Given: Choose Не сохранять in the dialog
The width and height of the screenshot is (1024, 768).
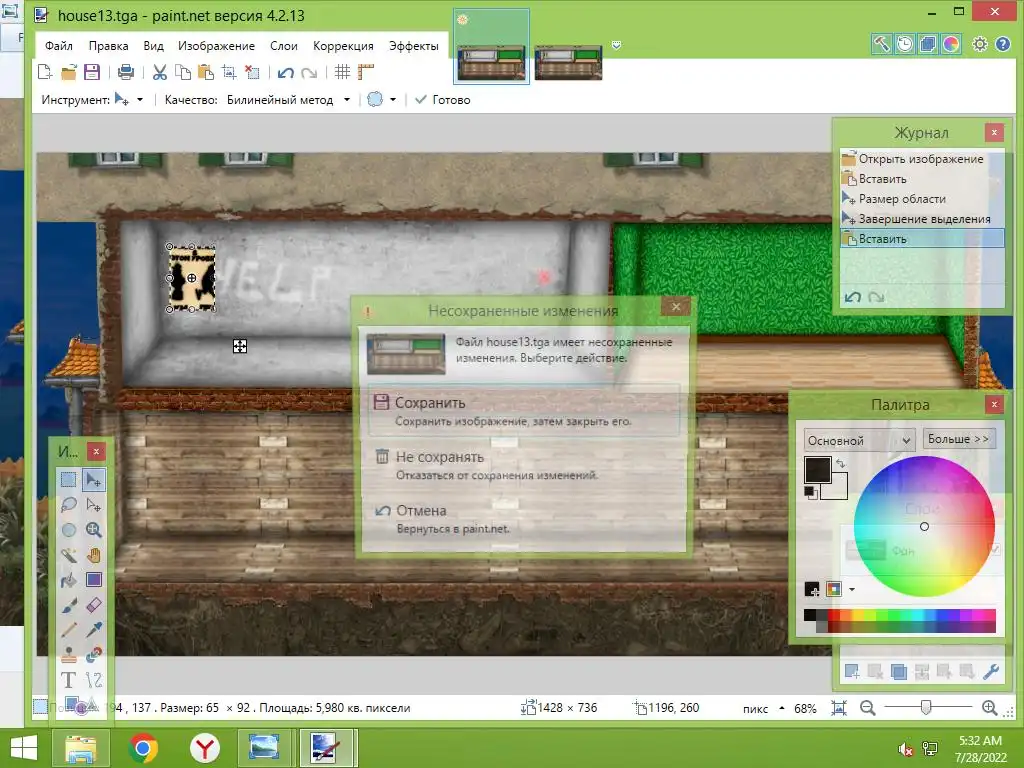Looking at the screenshot, I should [x=524, y=465].
